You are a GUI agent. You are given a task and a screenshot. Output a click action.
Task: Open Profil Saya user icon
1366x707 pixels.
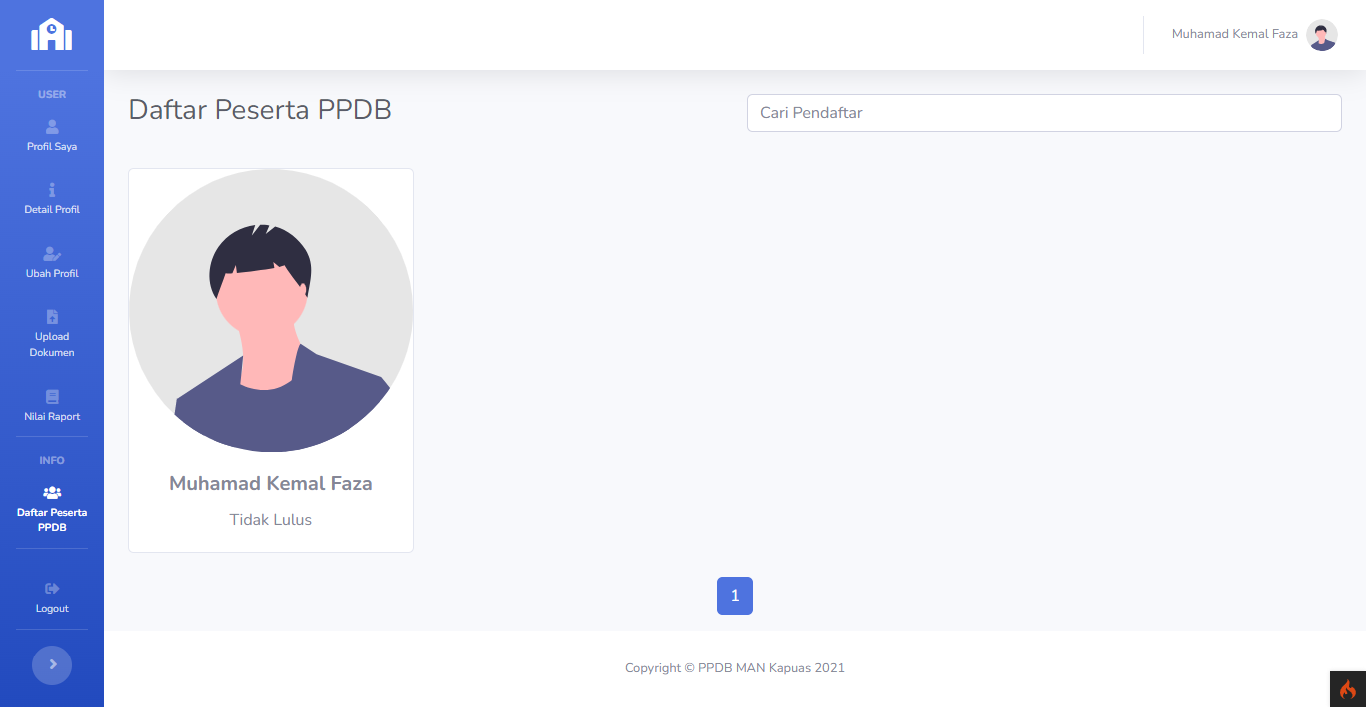coord(52,127)
